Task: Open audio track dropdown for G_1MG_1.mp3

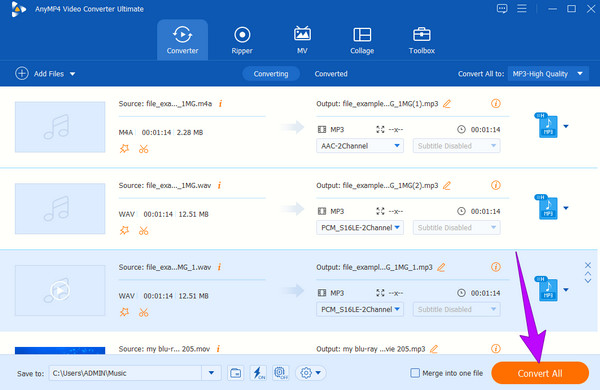Action: pos(360,309)
